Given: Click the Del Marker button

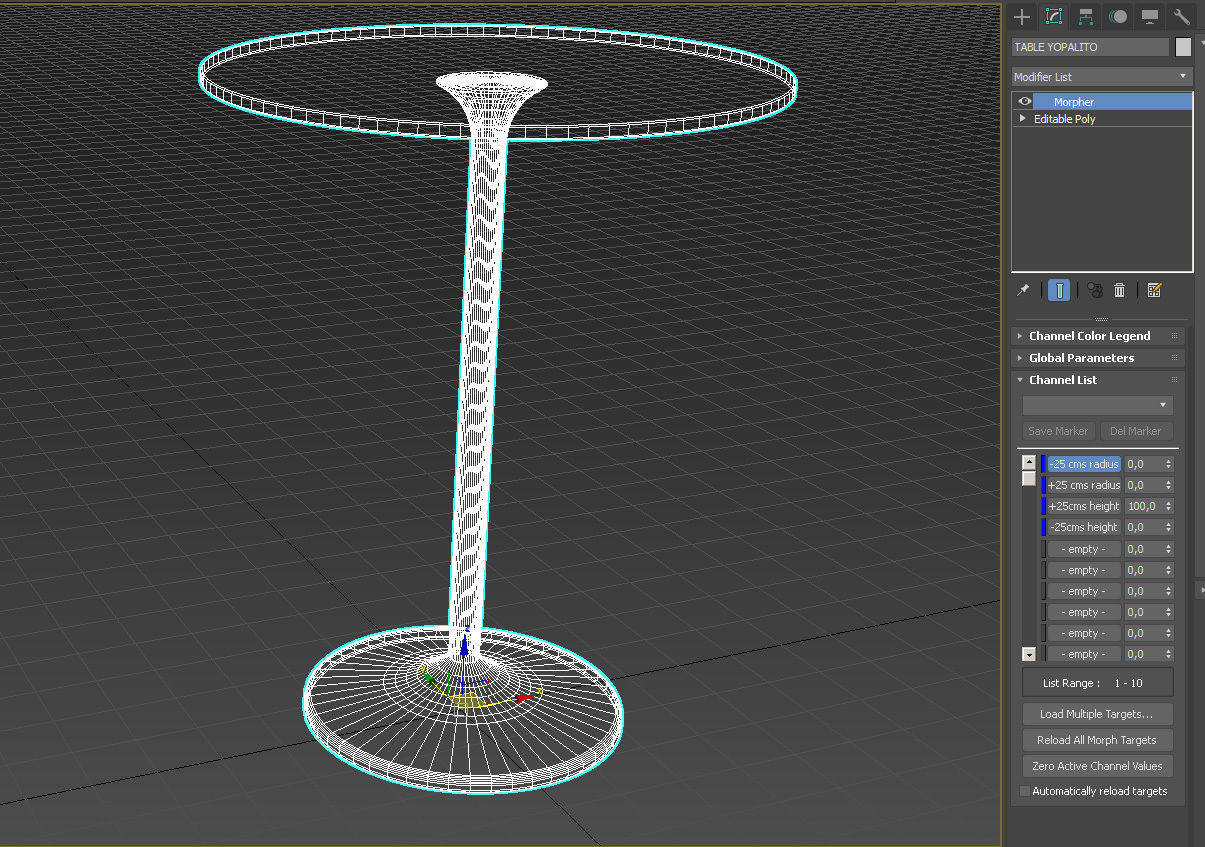Looking at the screenshot, I should 1136,431.
